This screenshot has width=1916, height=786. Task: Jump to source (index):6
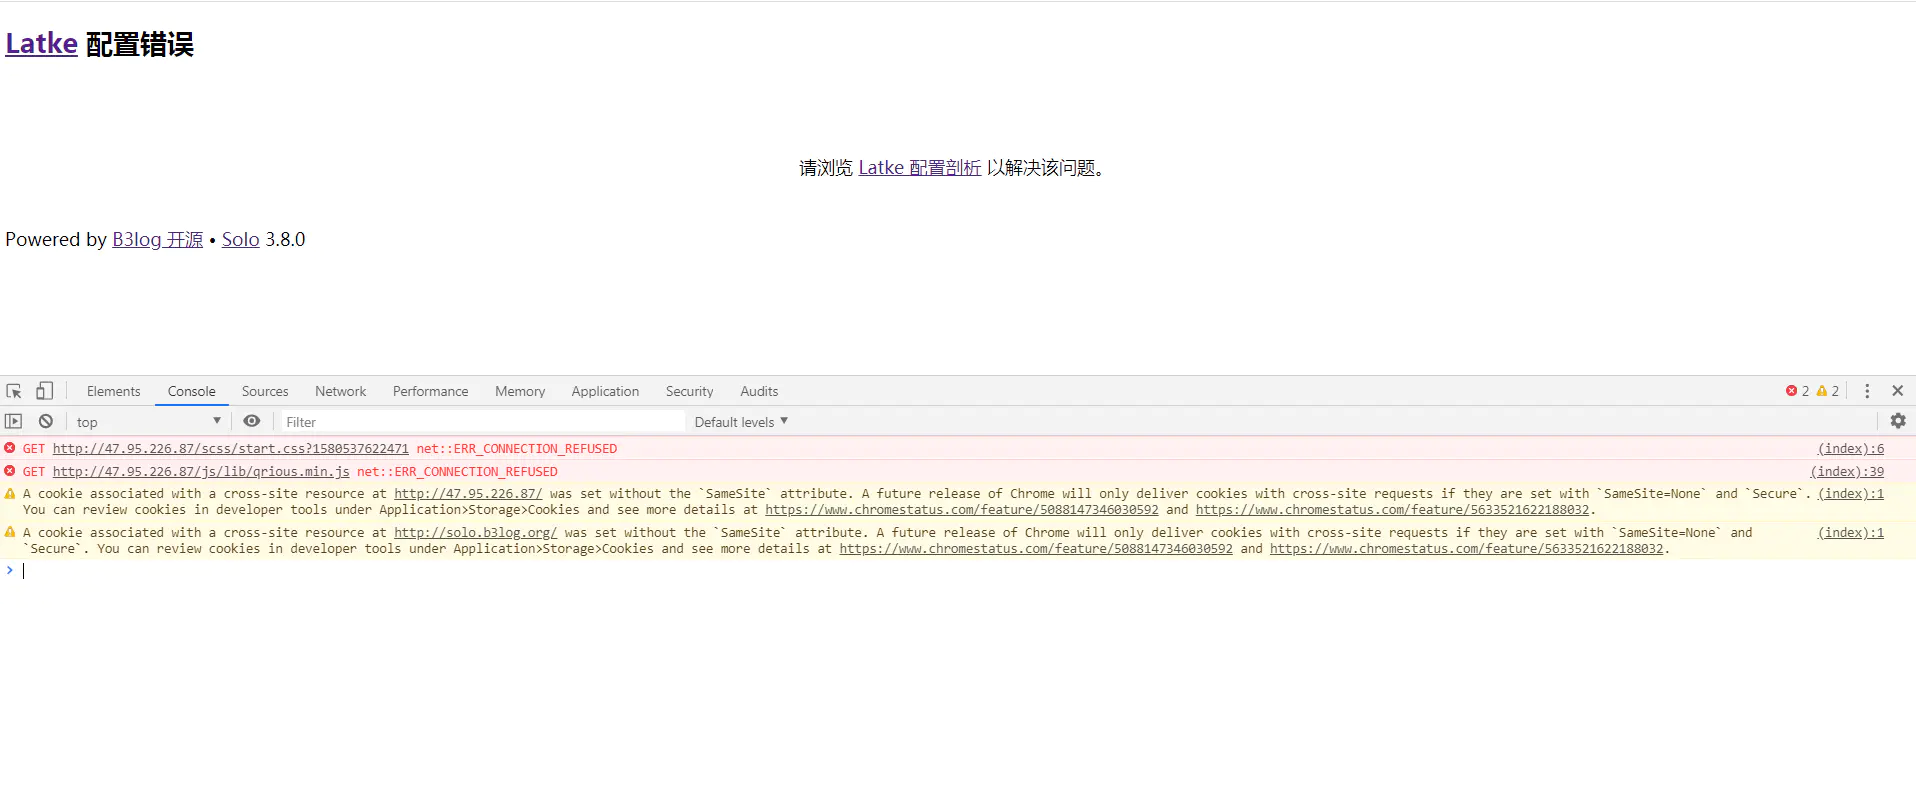tap(1850, 449)
